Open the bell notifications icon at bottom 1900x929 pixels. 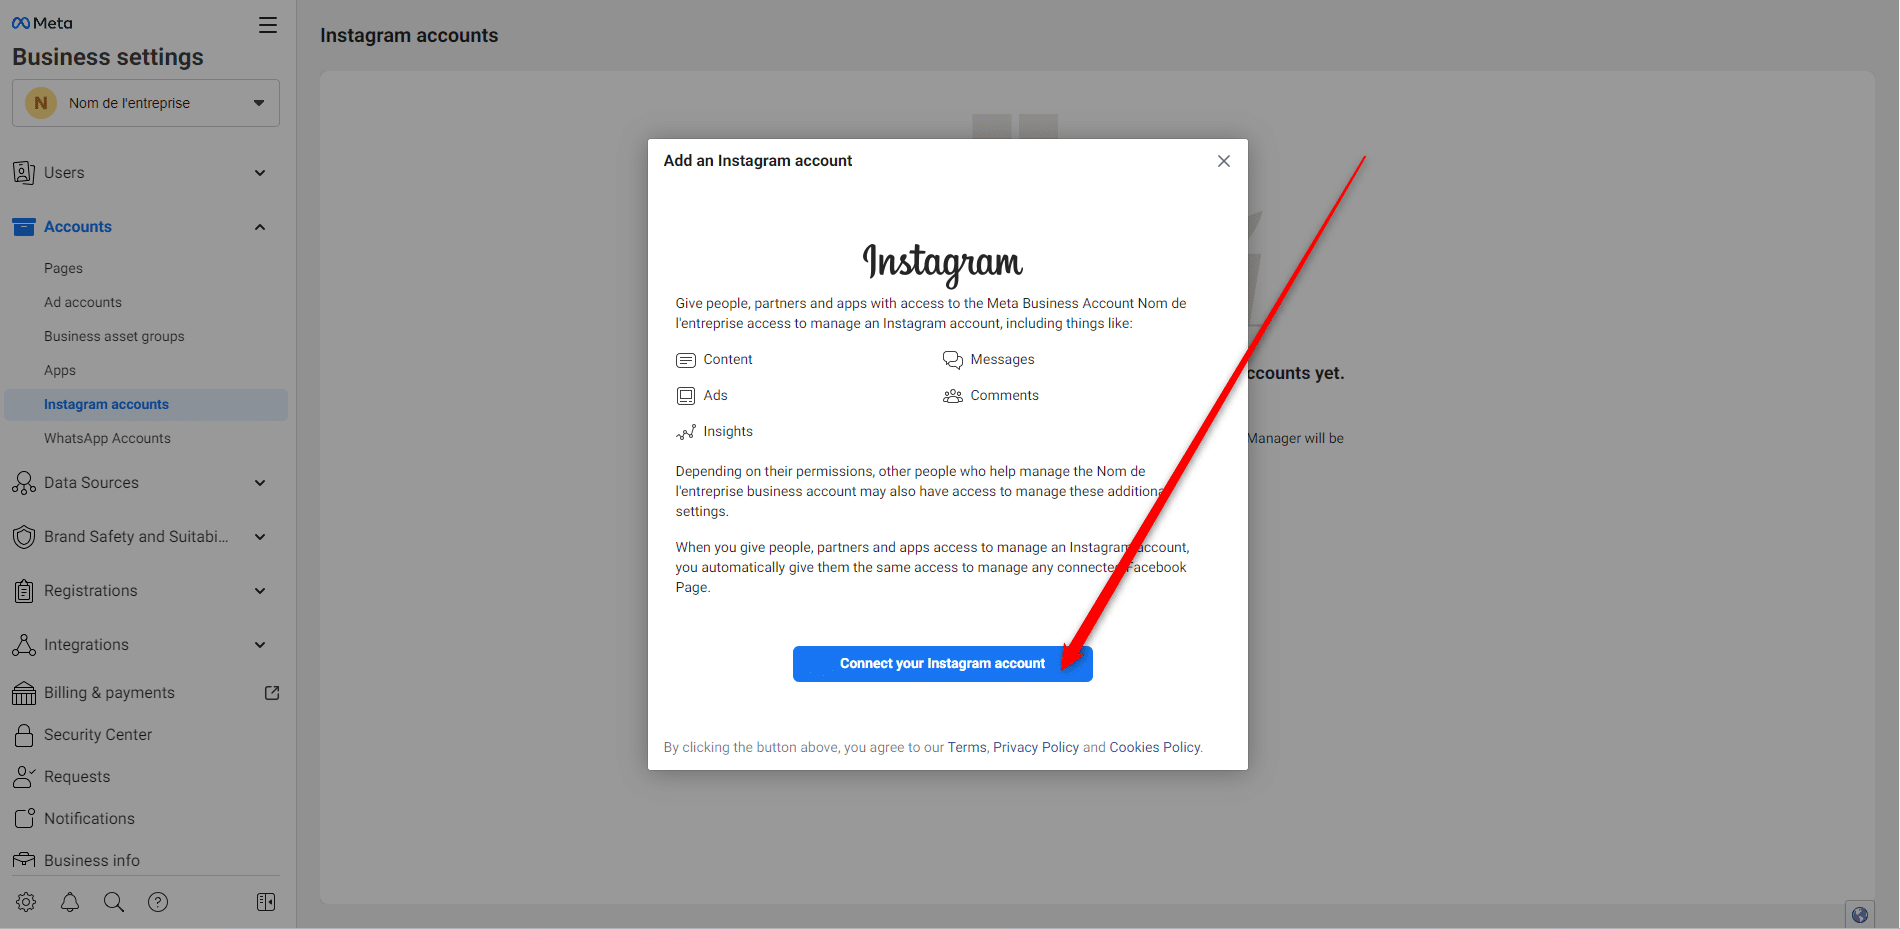click(70, 902)
